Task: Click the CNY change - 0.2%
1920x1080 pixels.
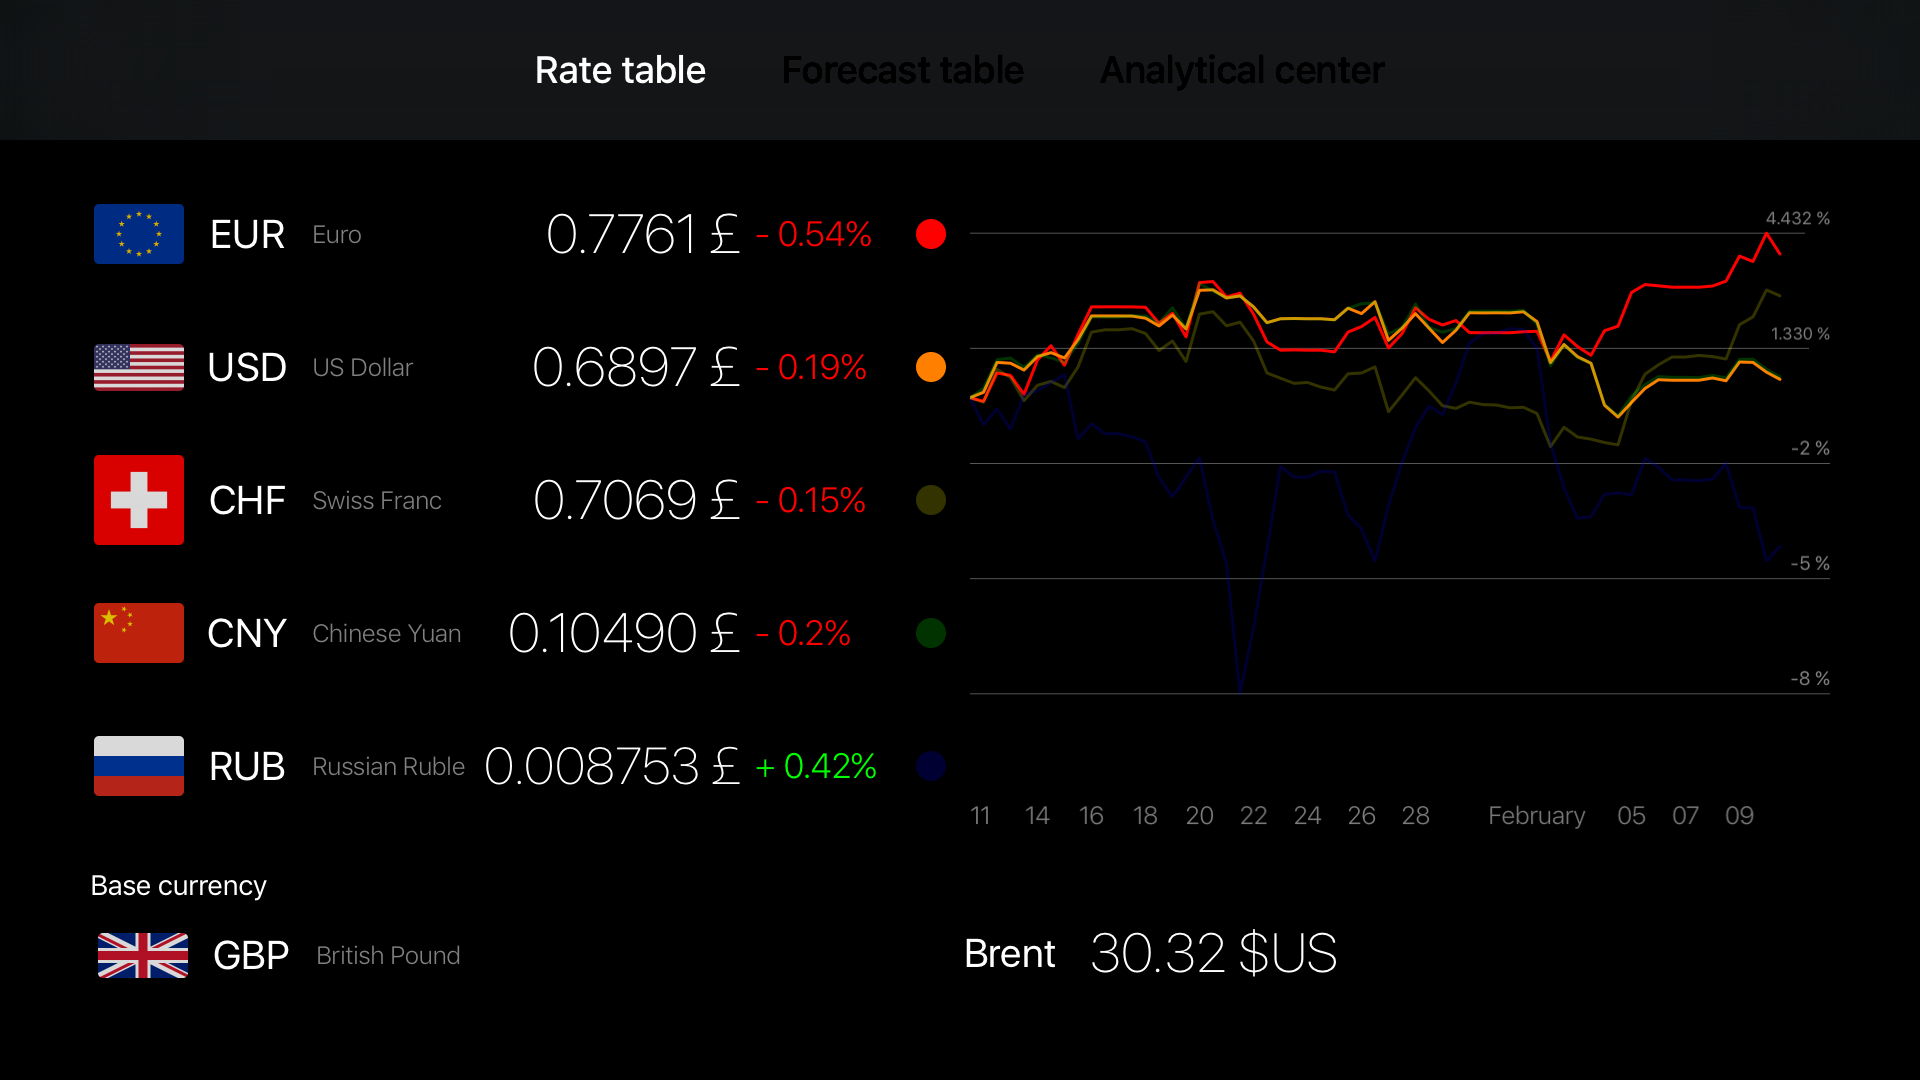Action: click(803, 633)
